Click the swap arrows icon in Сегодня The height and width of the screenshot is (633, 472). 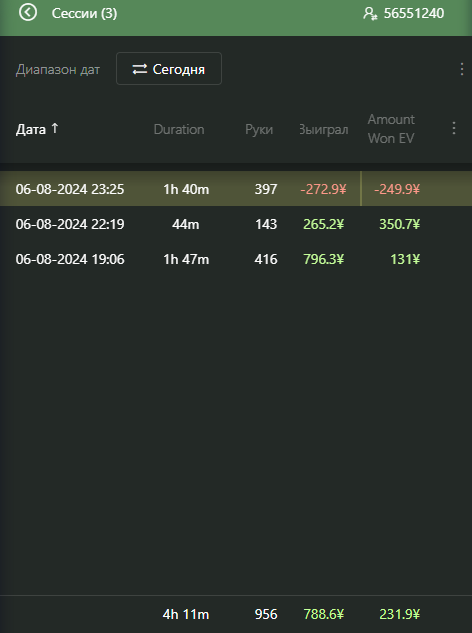(x=140, y=69)
